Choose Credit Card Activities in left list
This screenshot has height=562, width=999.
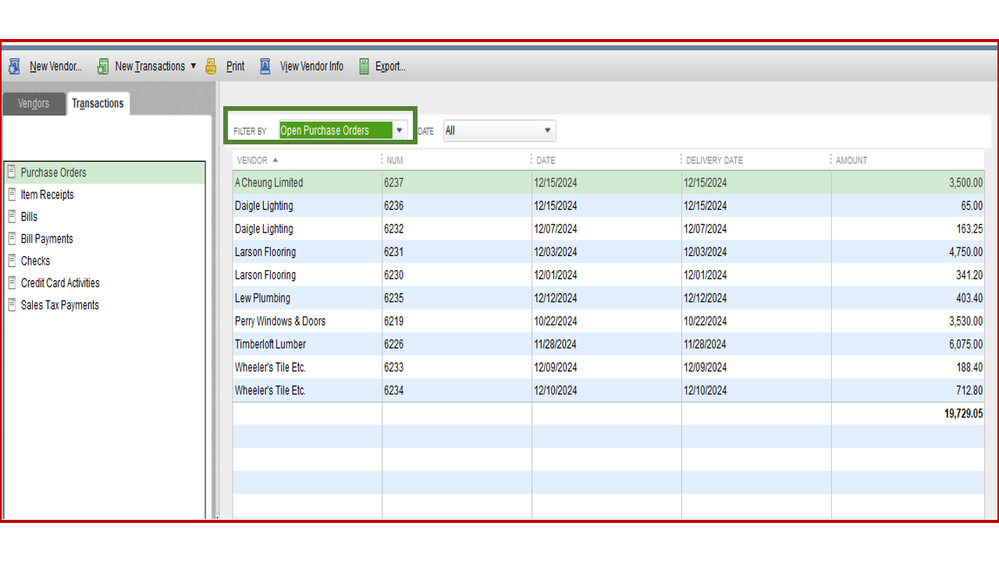60,283
